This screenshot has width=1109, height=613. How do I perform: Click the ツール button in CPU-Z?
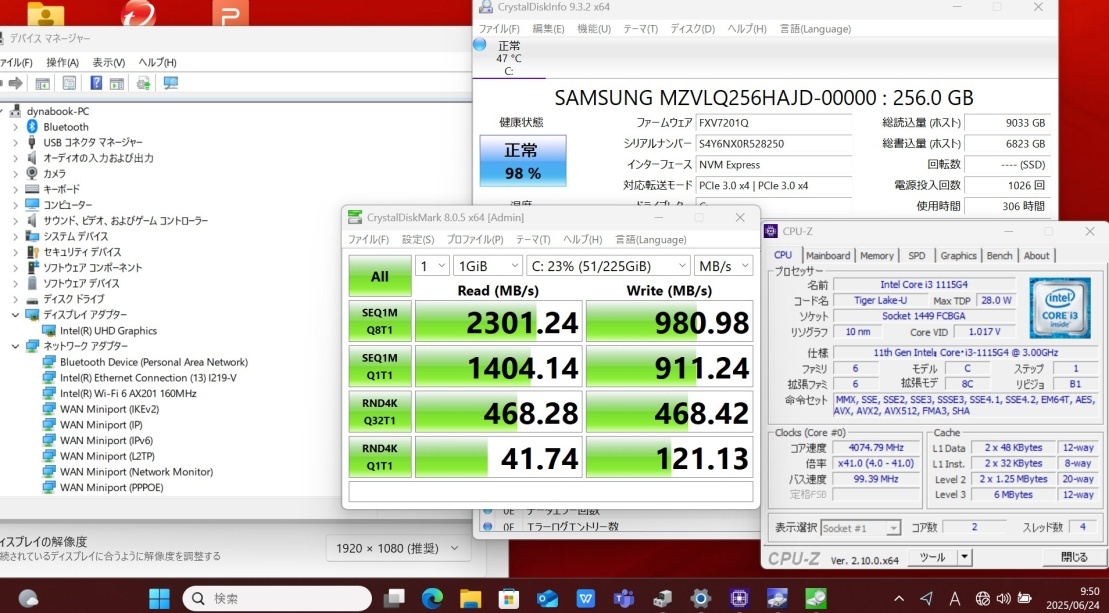tap(932, 557)
